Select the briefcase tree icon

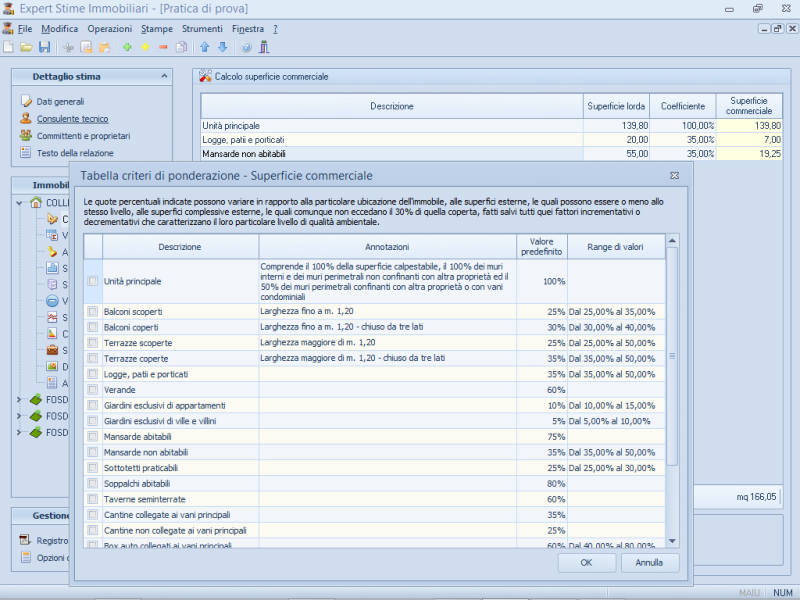[x=52, y=350]
